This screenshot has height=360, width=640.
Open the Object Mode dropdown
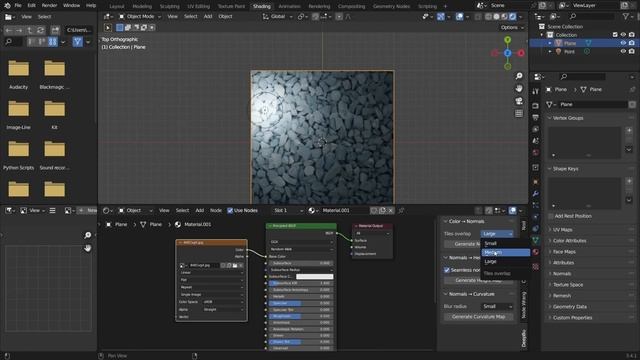pyautogui.click(x=140, y=17)
